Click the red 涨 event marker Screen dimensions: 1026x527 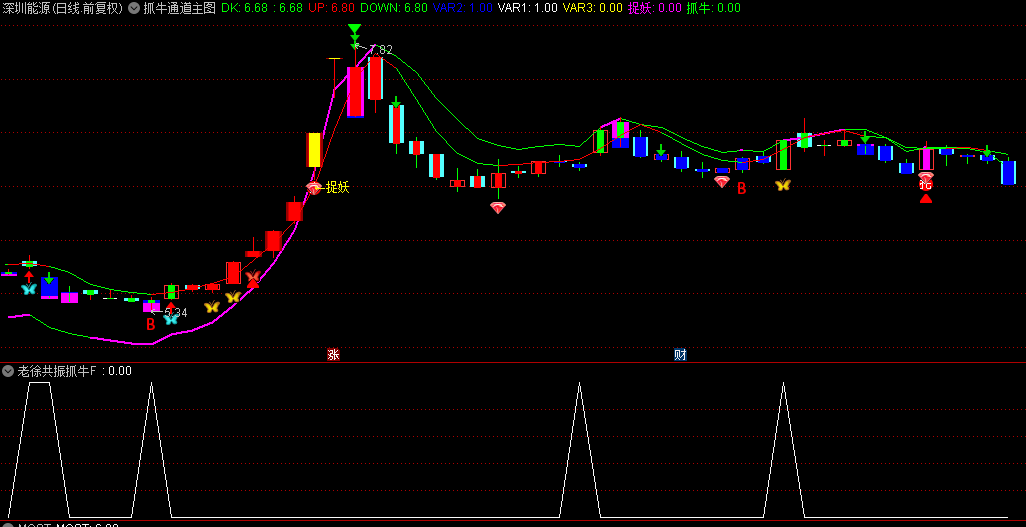point(333,354)
